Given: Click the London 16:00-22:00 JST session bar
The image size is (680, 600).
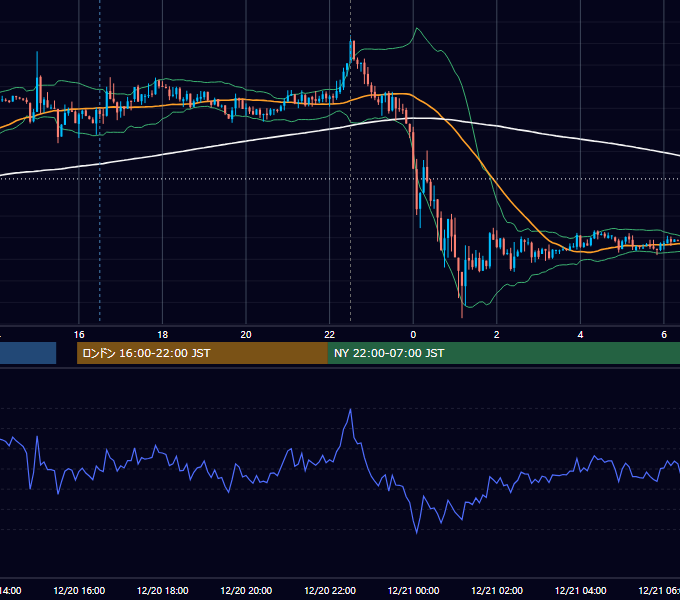Looking at the screenshot, I should click(x=202, y=353).
